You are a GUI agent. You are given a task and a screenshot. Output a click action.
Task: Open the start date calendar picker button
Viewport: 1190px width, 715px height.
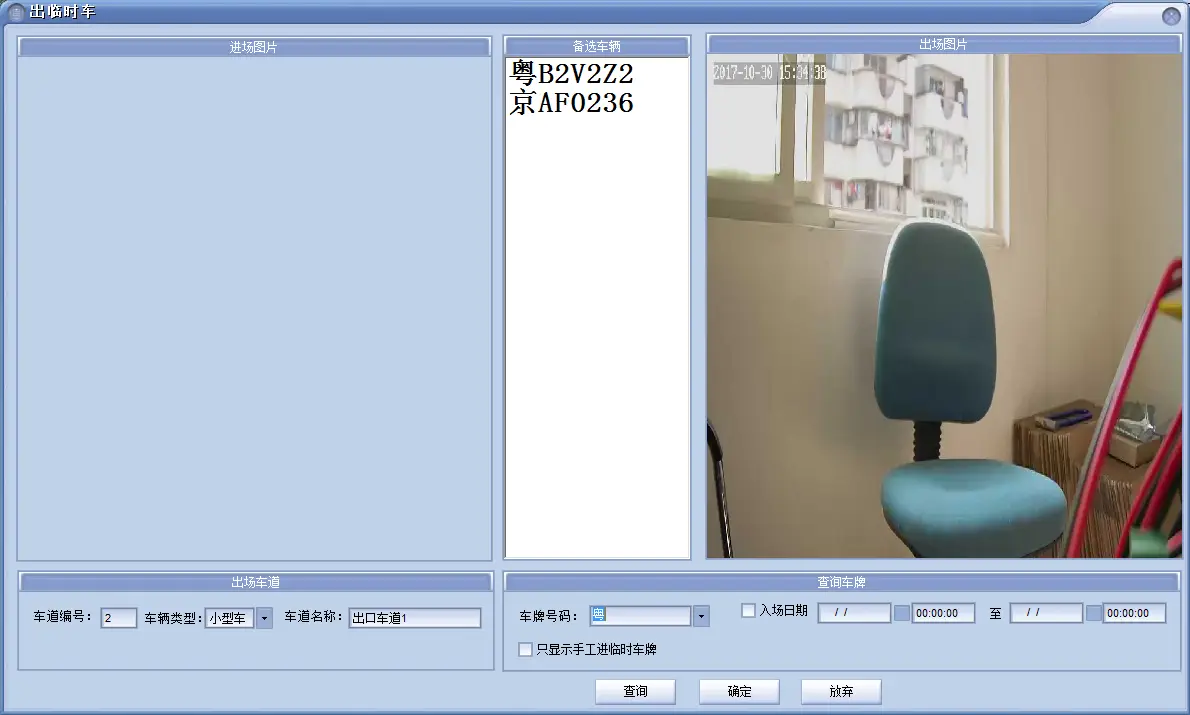(x=902, y=613)
